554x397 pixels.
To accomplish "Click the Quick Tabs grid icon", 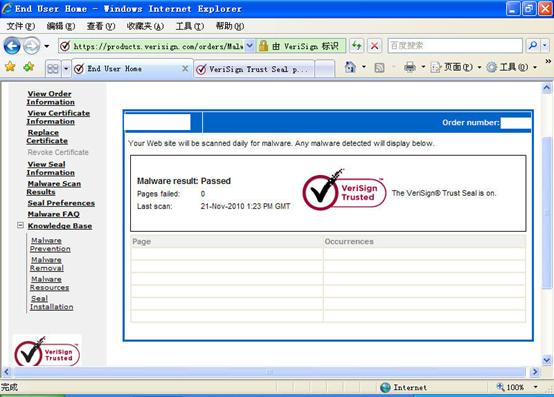I will pyautogui.click(x=53, y=69).
